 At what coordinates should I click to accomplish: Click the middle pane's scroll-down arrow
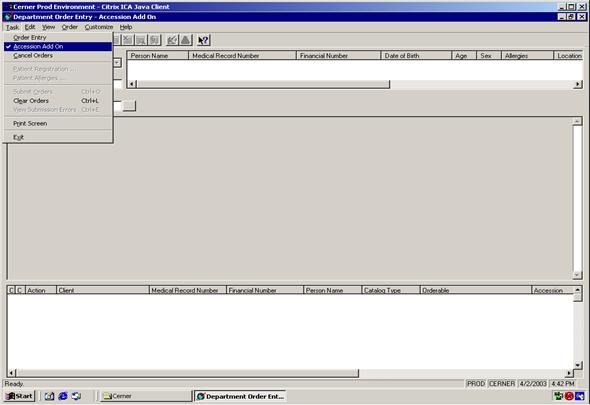[x=577, y=275]
